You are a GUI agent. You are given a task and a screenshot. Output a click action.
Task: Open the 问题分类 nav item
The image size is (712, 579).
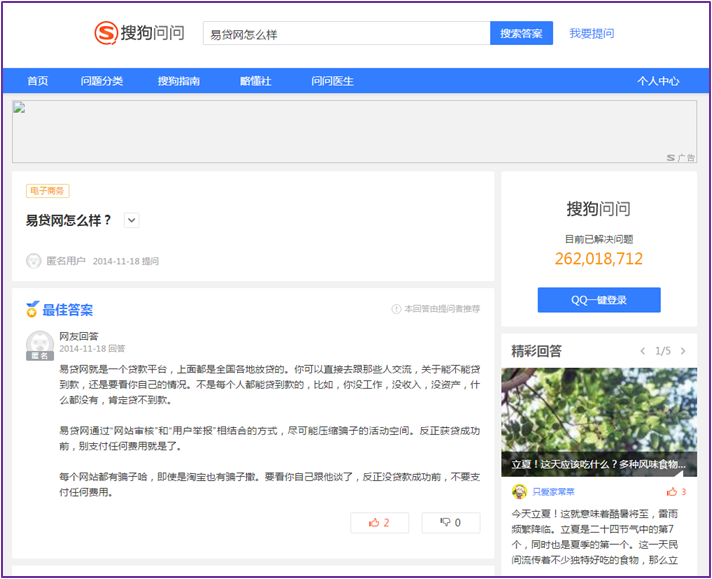102,81
